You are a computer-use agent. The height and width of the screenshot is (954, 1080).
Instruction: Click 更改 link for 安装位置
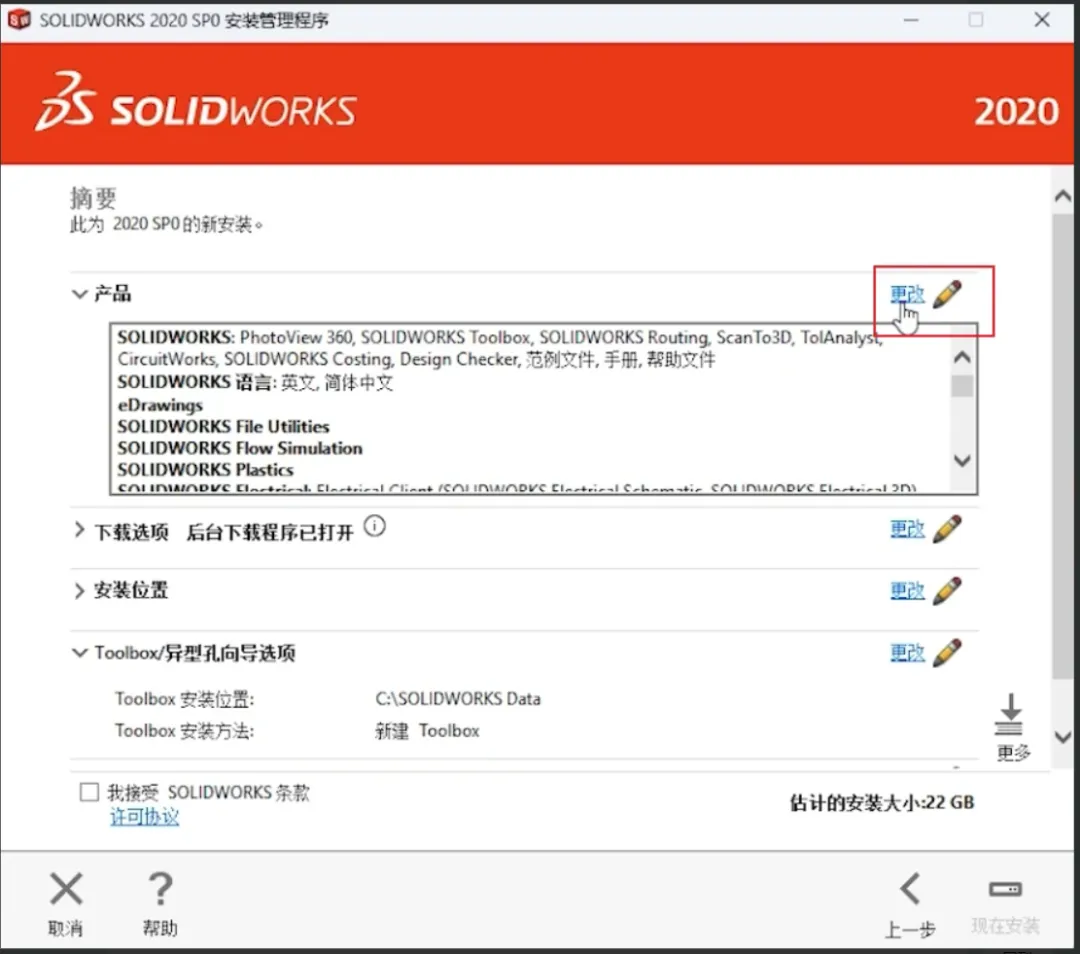tap(907, 591)
